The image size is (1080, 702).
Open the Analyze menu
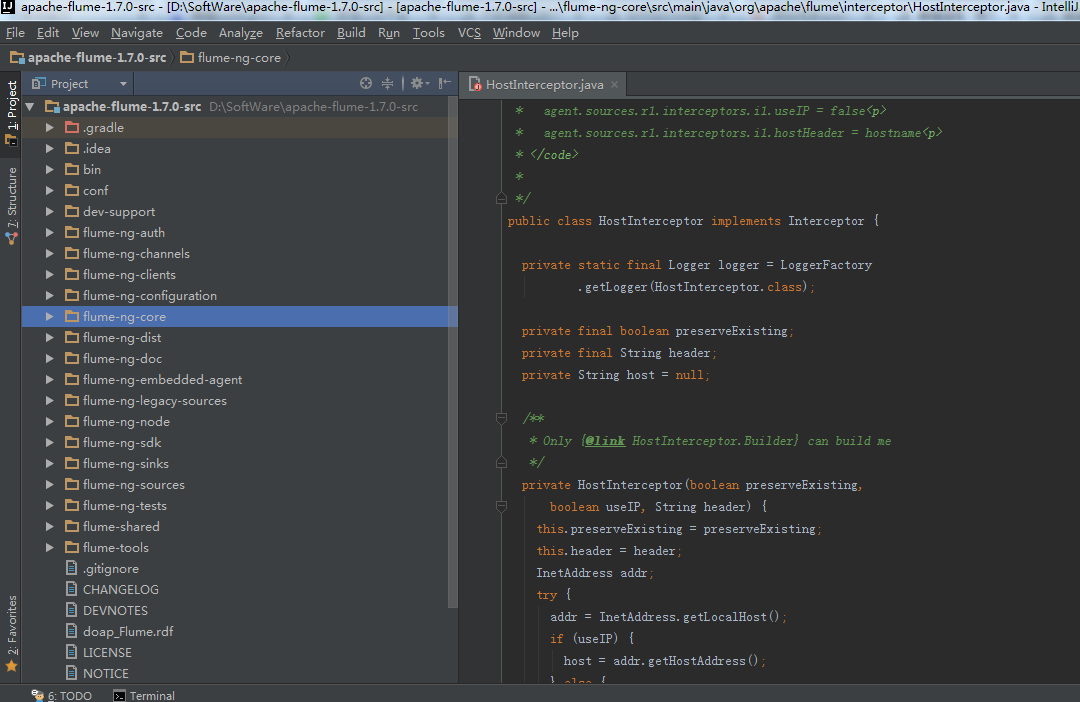240,32
